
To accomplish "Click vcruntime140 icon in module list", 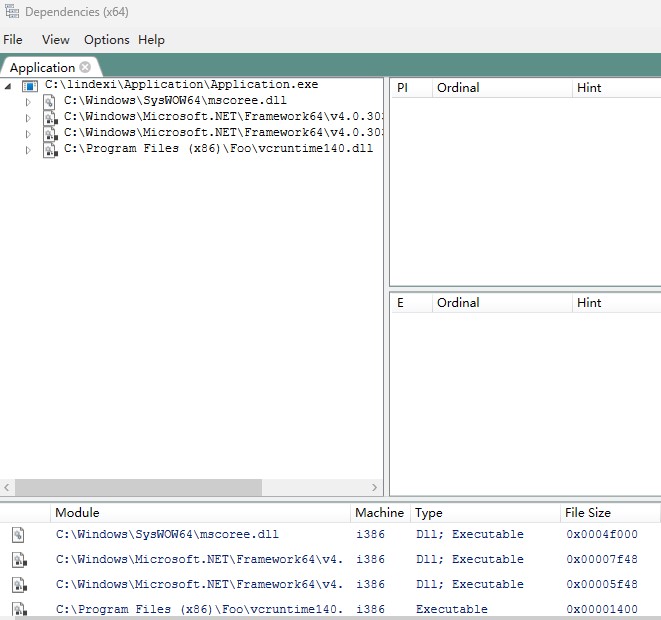I will click(18, 608).
